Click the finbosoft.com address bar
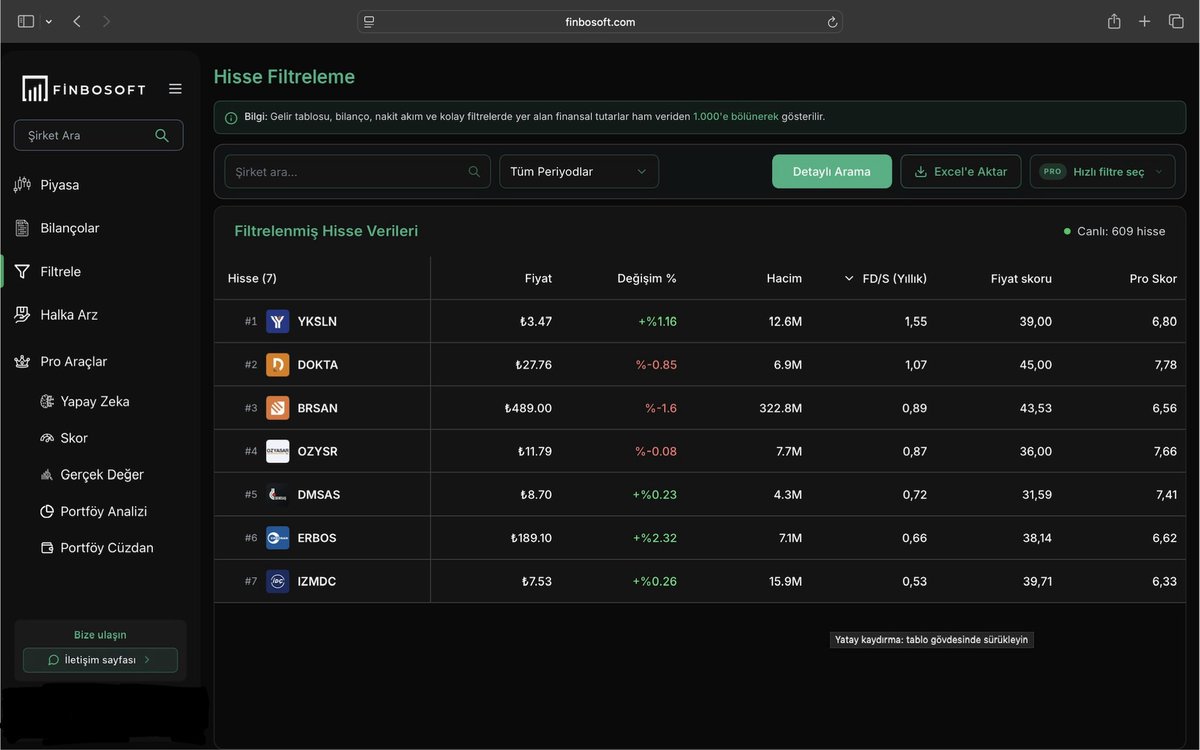Image resolution: width=1200 pixels, height=750 pixels. click(600, 22)
